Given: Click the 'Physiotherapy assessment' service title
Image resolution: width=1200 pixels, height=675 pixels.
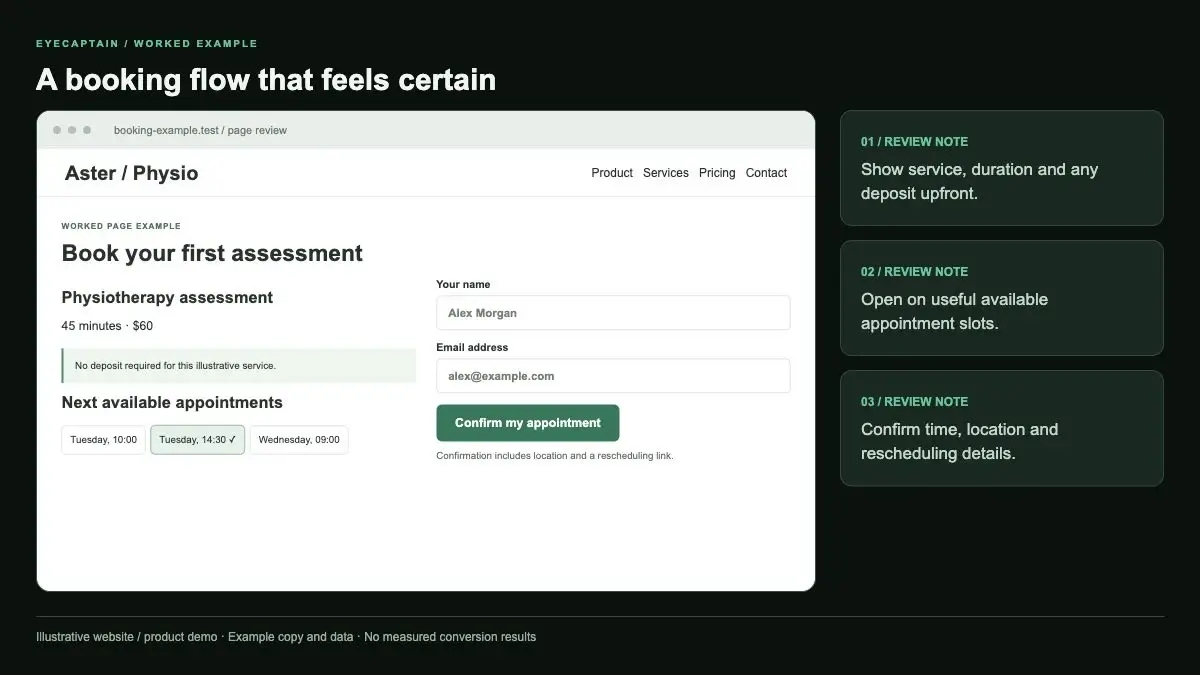Looking at the screenshot, I should 167,297.
